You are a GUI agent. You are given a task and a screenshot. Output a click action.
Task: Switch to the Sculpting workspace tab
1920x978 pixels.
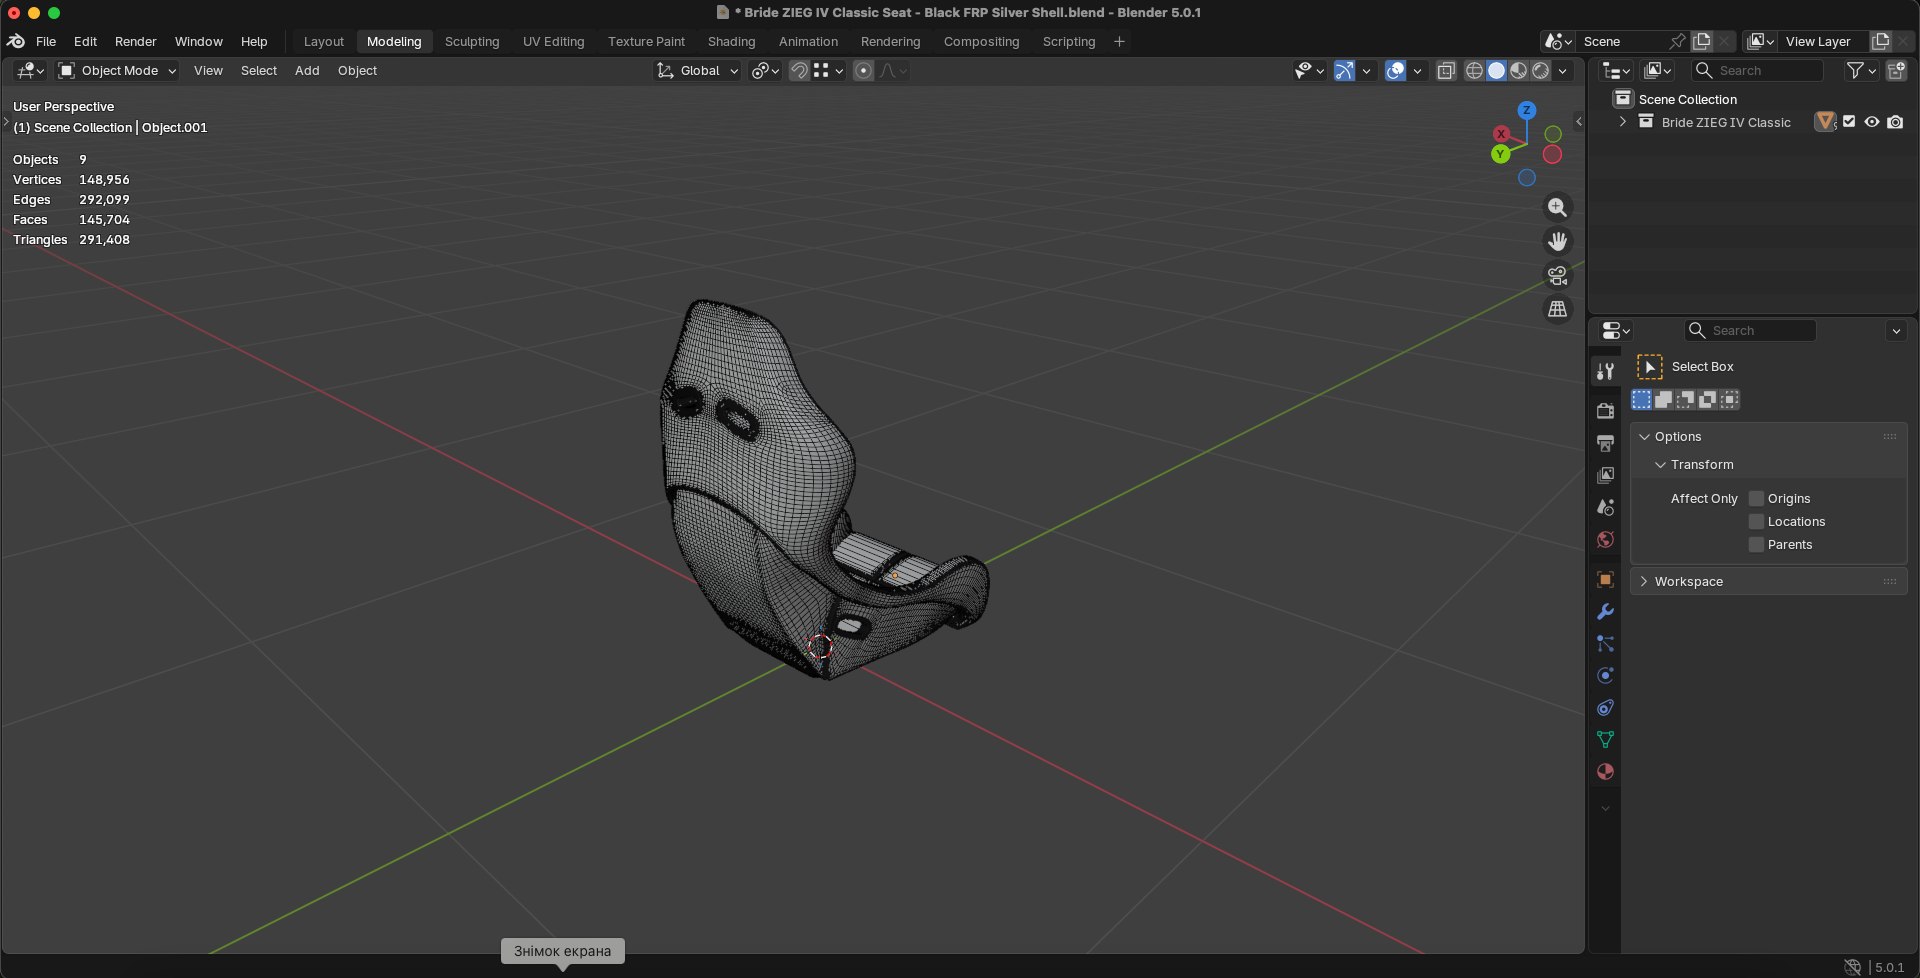(472, 41)
